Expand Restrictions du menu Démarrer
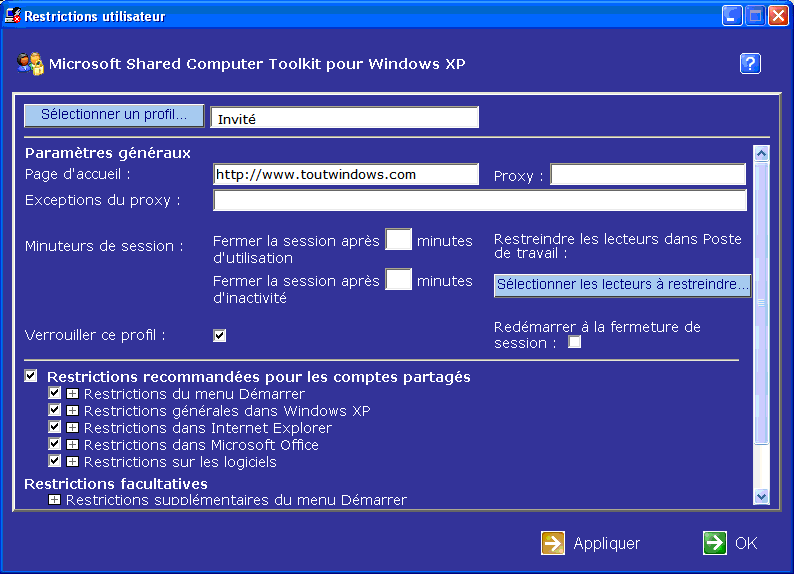The image size is (795, 575). pyautogui.click(x=72, y=394)
